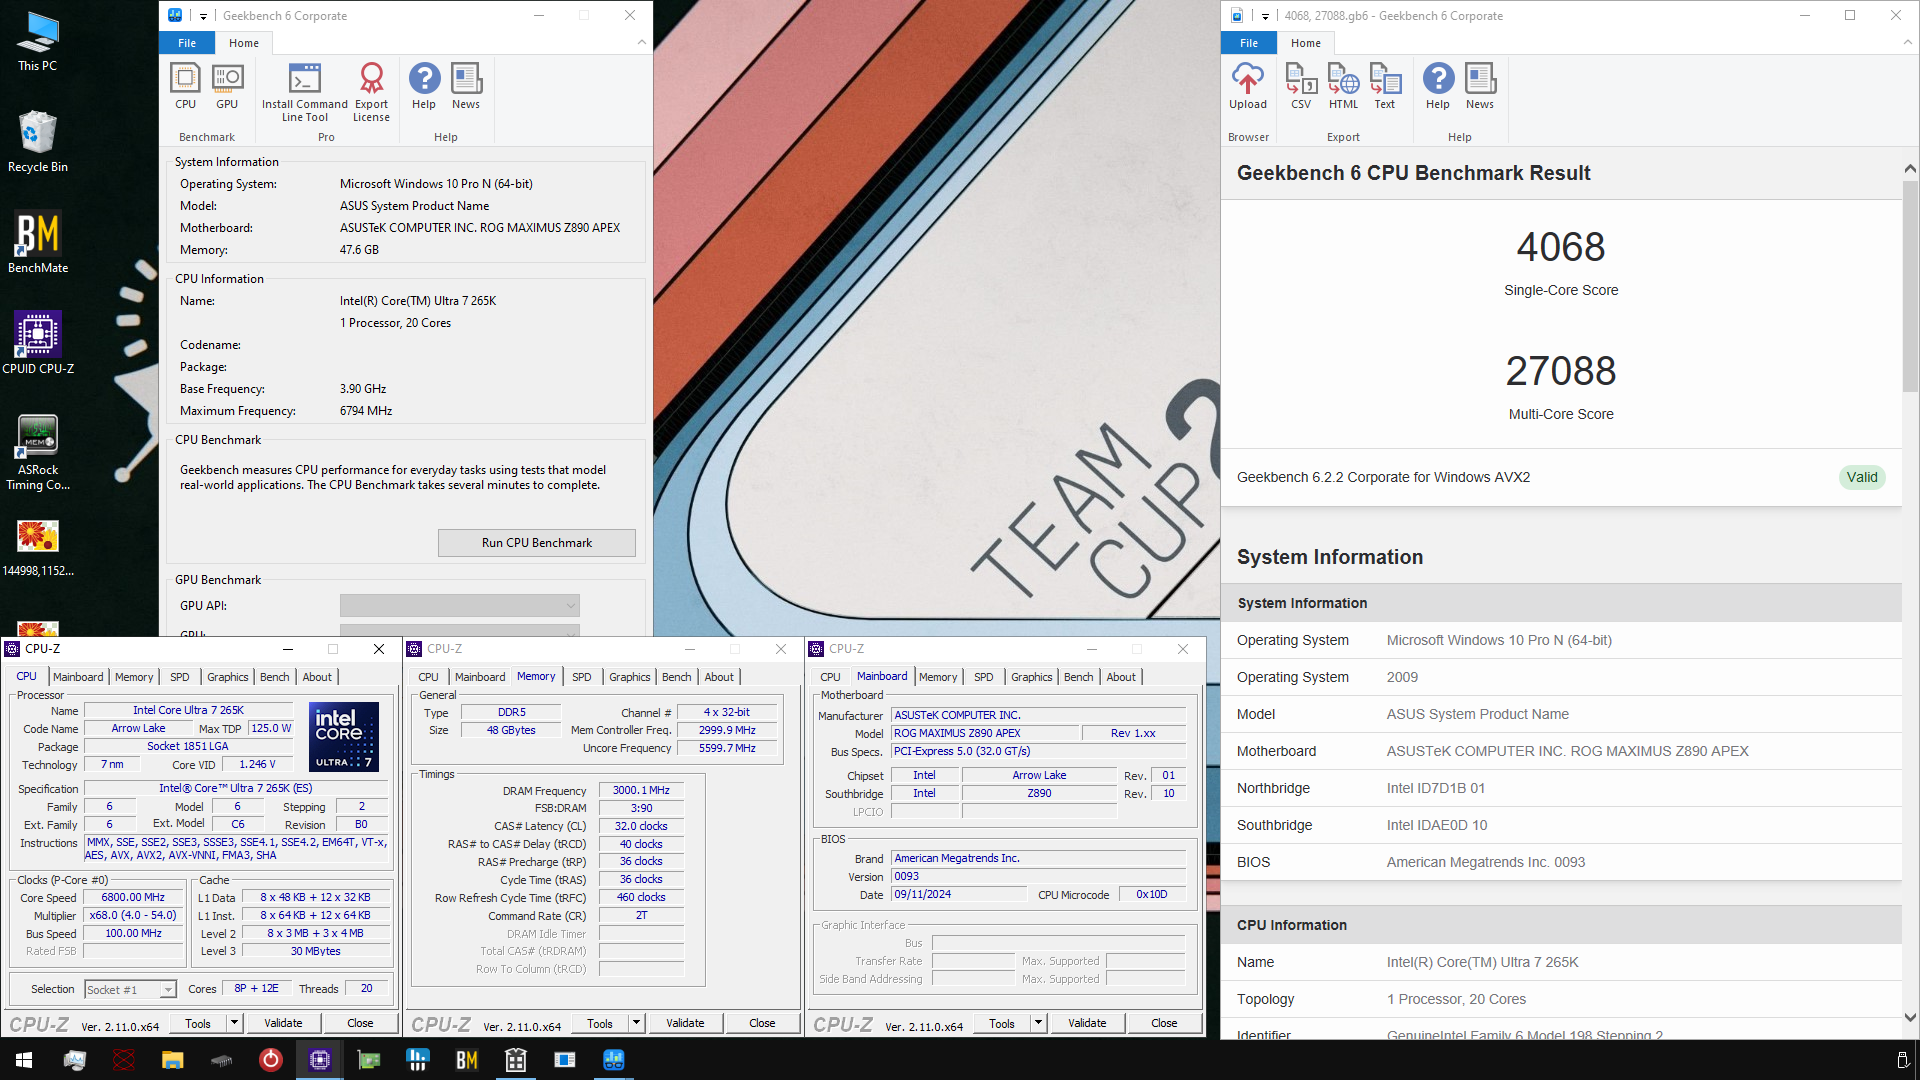This screenshot has width=1920, height=1080.
Task: Click the 27088 multi-core score
Action: coord(1561,371)
